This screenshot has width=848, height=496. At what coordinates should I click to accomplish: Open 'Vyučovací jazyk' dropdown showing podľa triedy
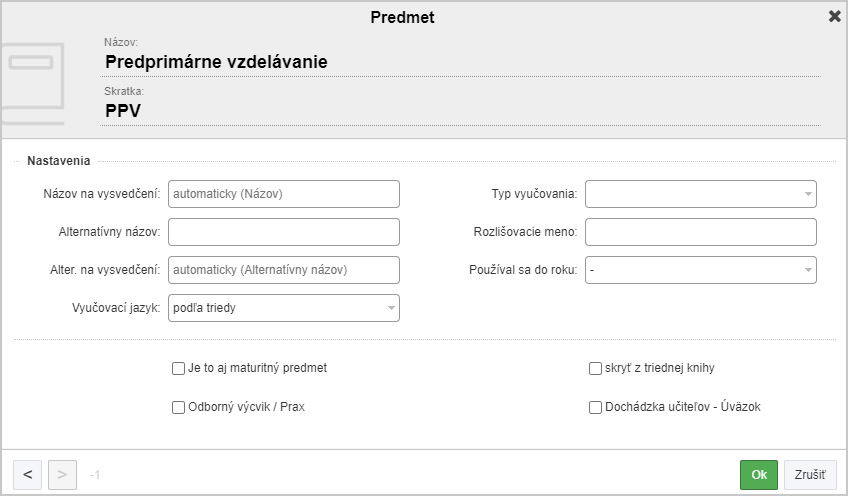pyautogui.click(x=283, y=308)
